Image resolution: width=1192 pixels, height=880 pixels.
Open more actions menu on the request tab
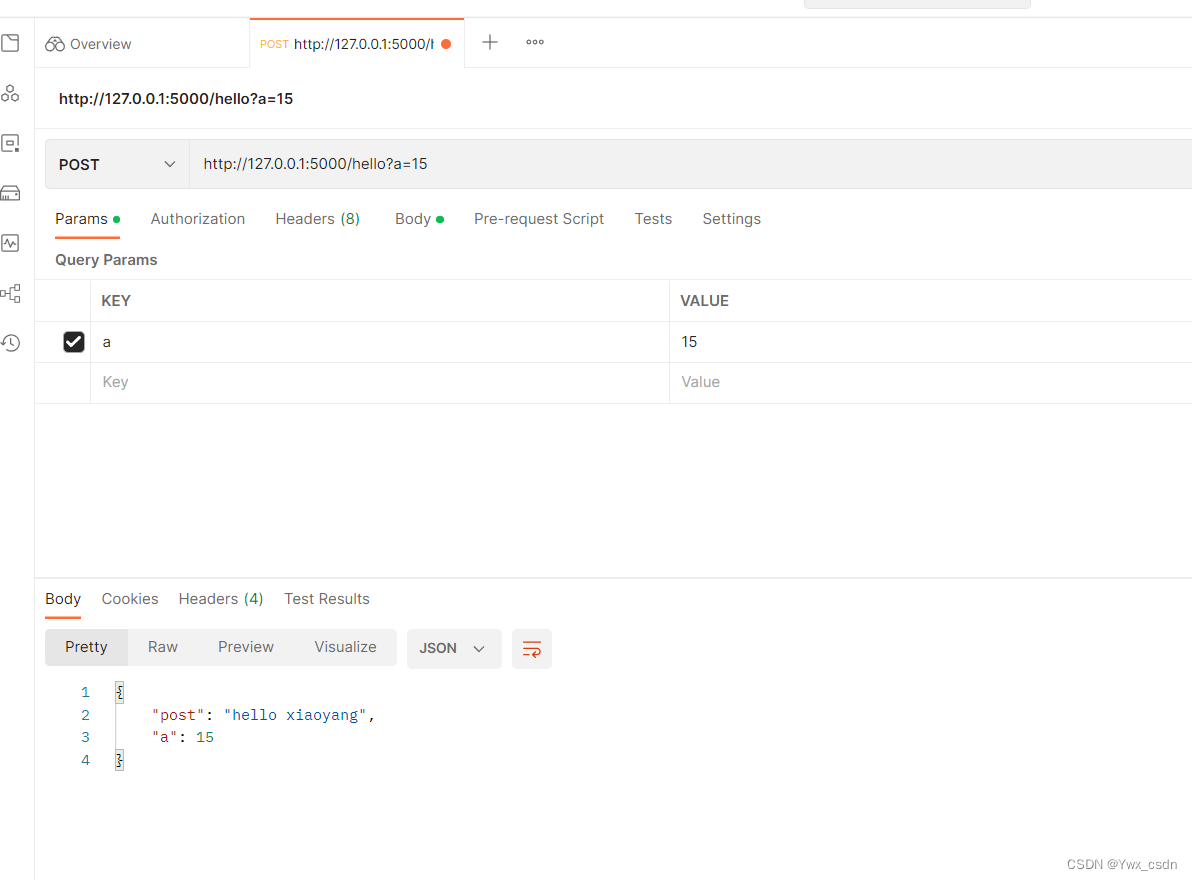tap(534, 42)
